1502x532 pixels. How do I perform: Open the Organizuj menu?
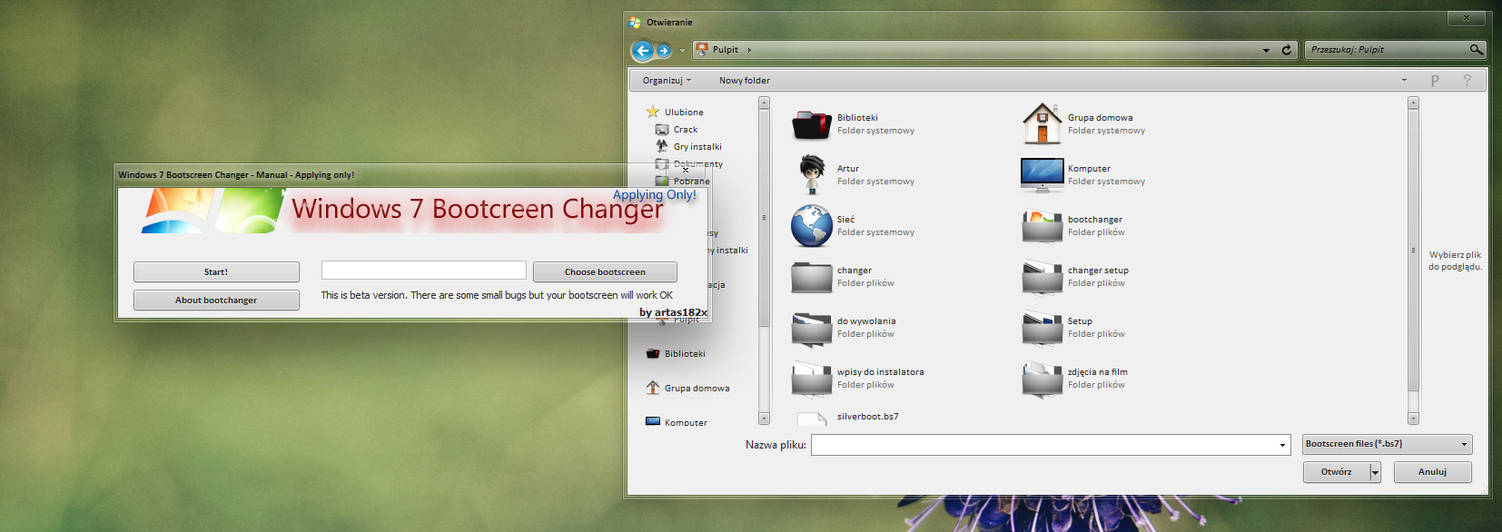click(x=667, y=80)
